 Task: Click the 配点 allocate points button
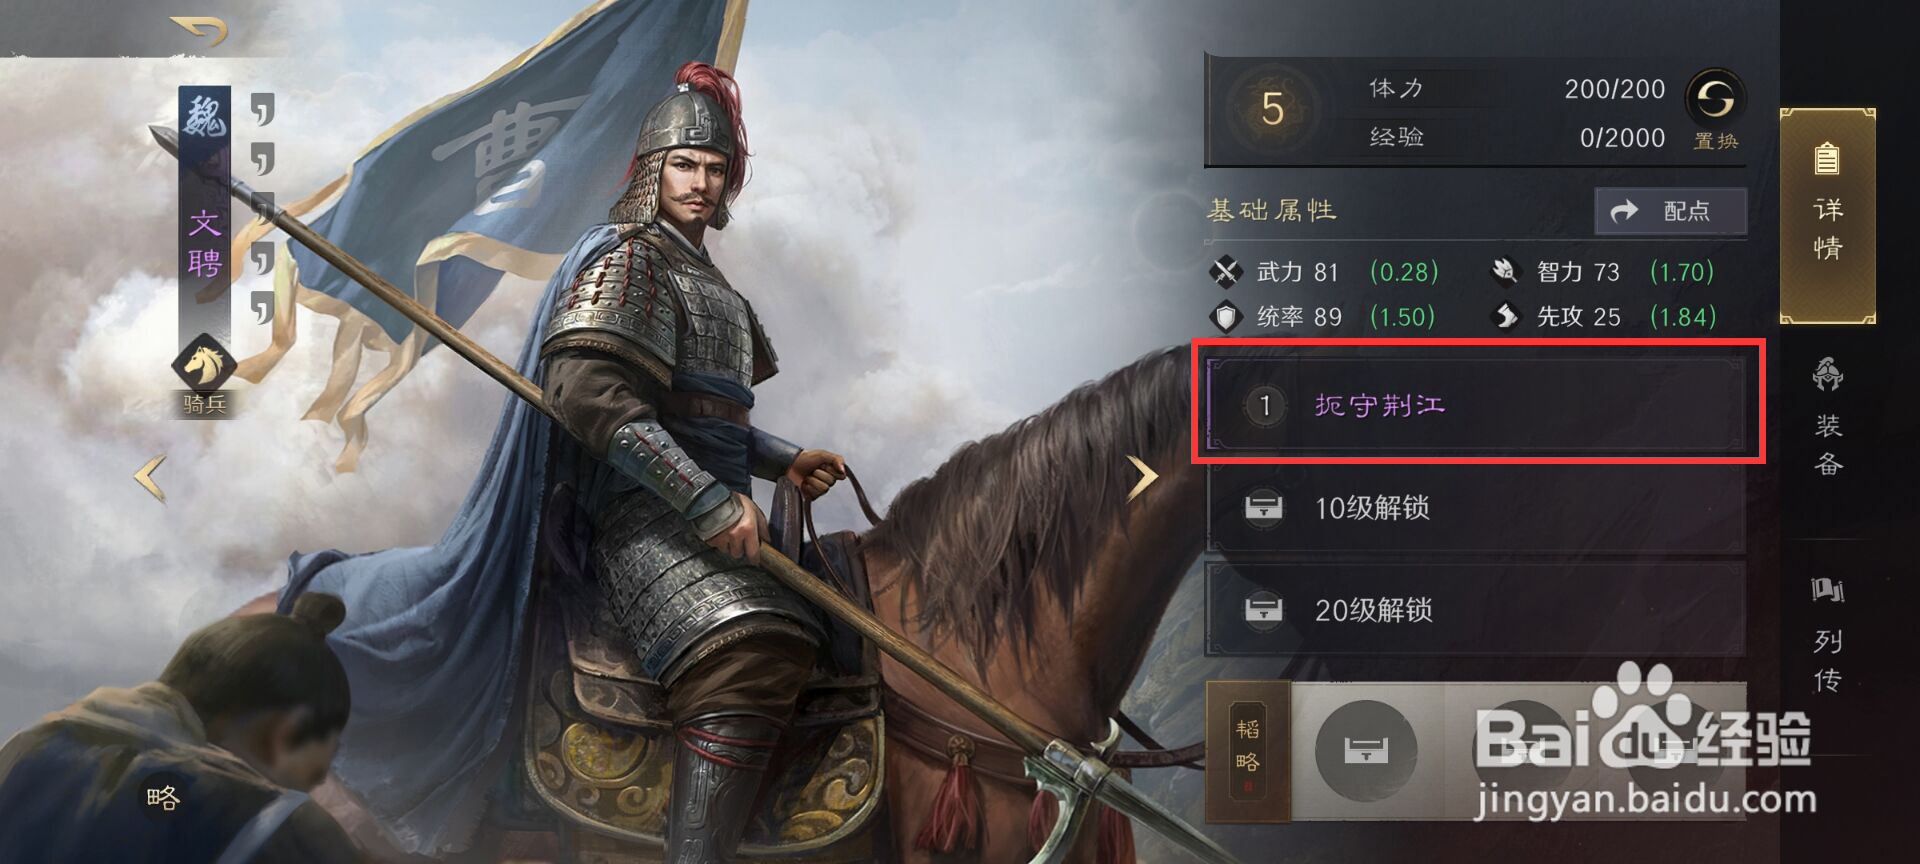[x=1670, y=211]
